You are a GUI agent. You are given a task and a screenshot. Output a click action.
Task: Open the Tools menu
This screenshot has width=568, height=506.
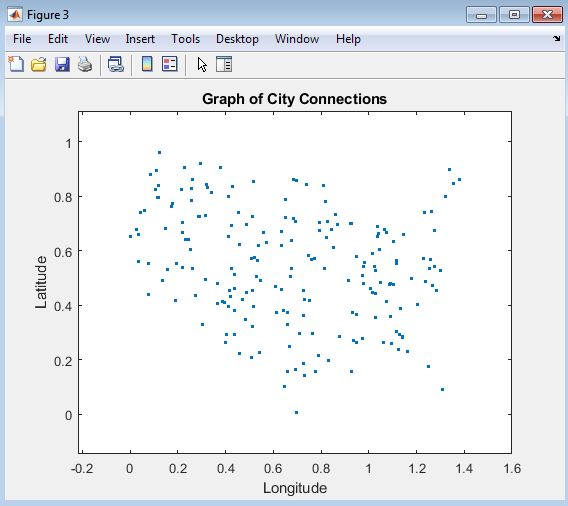[x=185, y=39]
